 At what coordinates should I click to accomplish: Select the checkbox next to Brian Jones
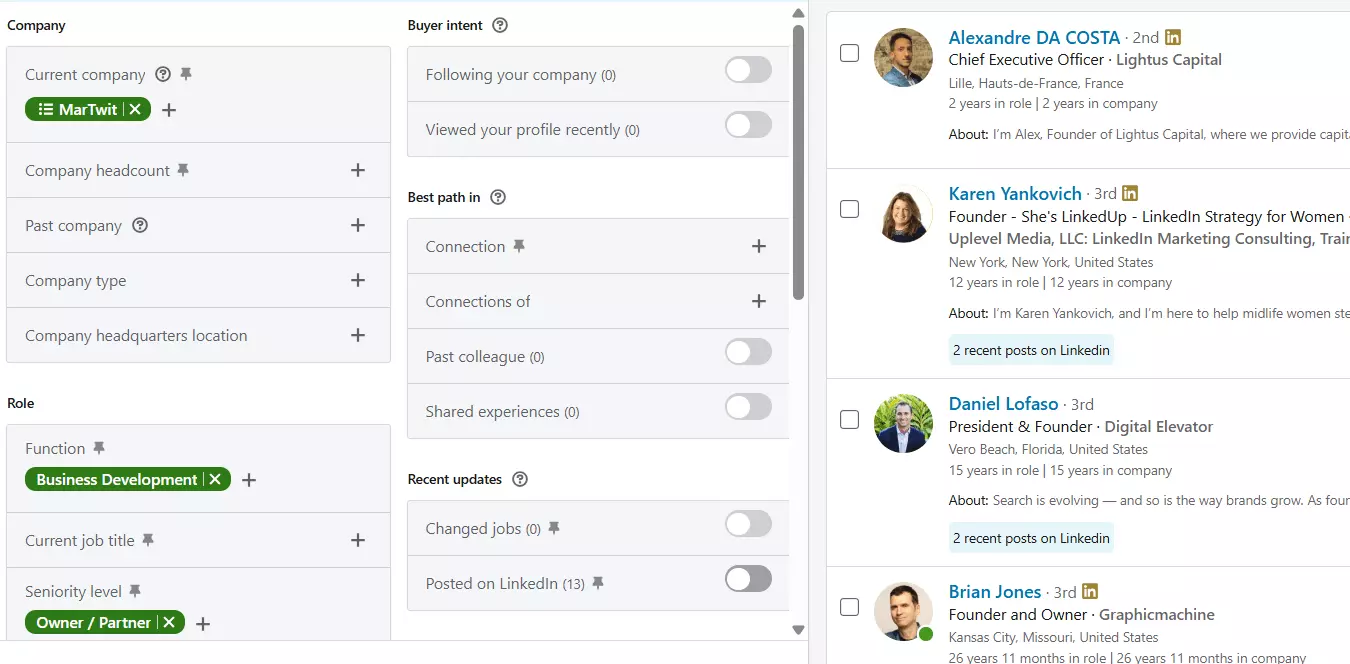849,606
